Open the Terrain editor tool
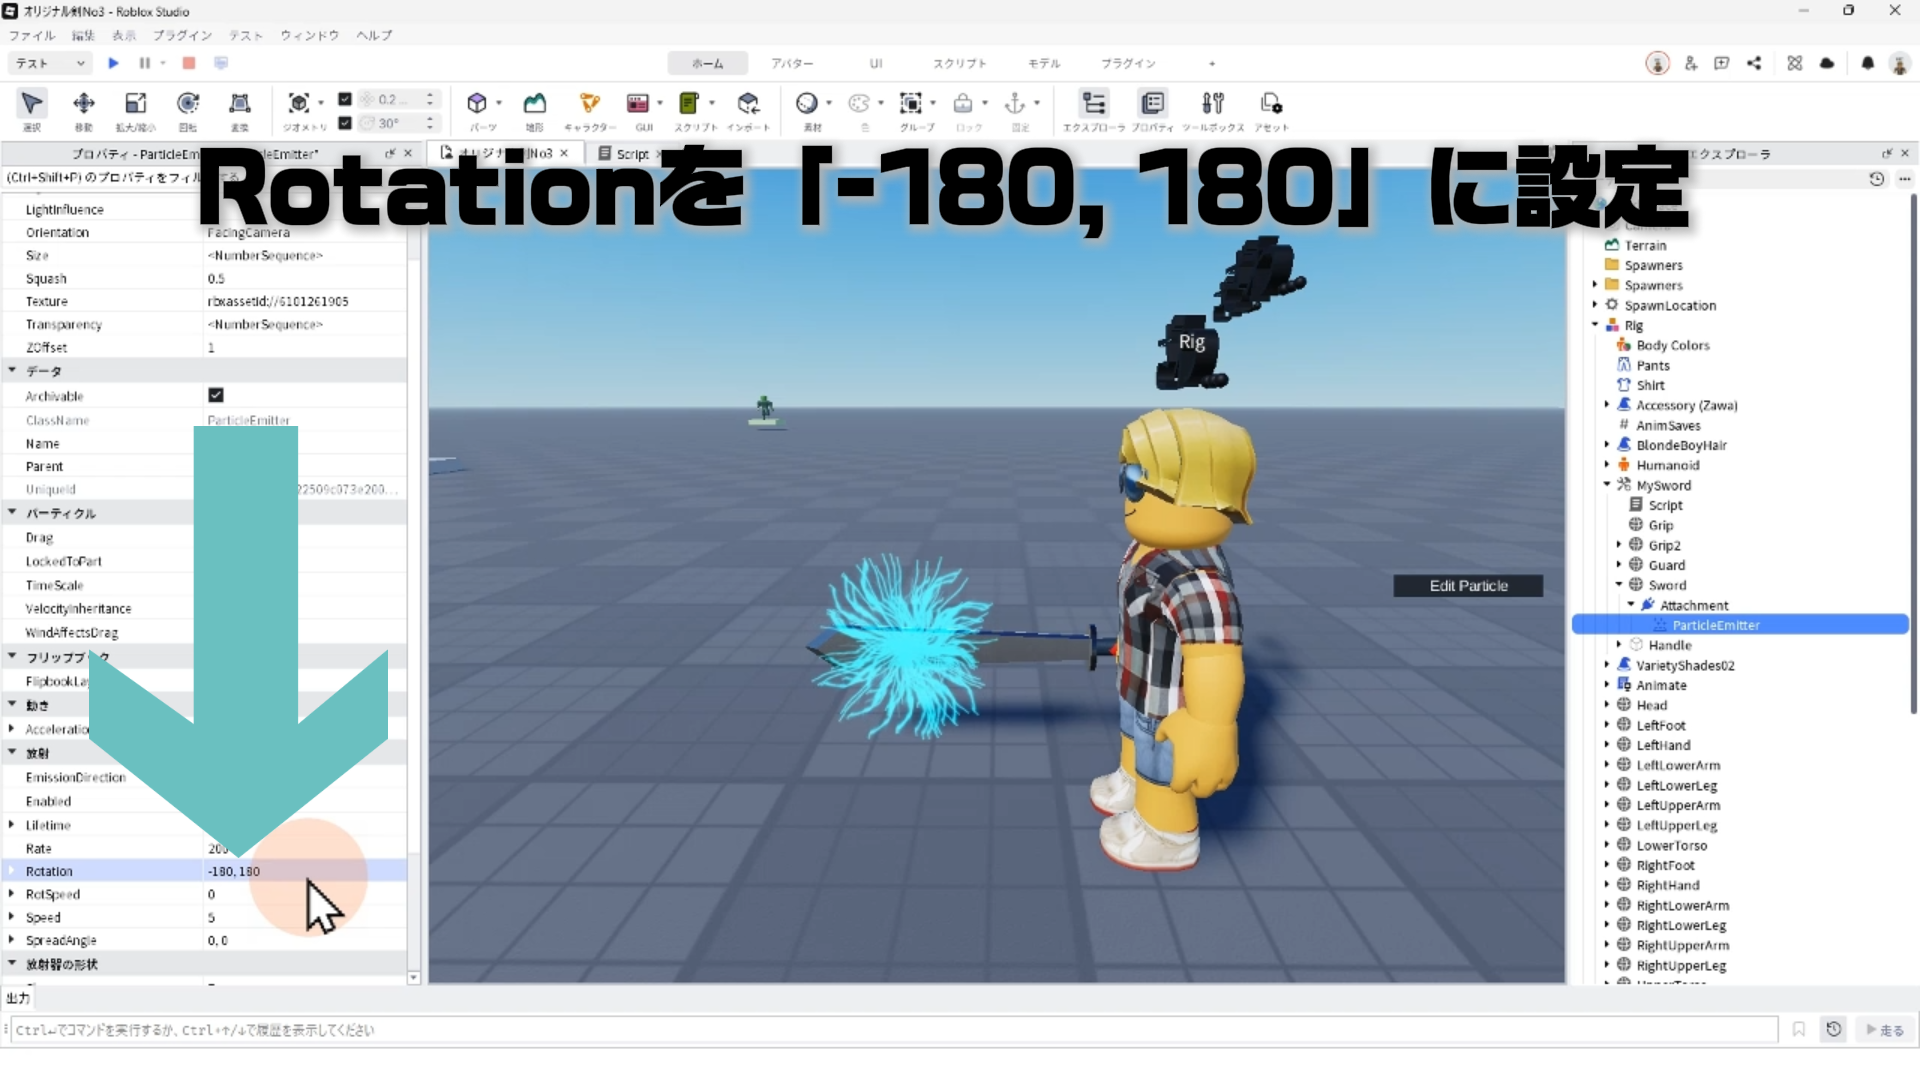This screenshot has height=1080, width=1920. [535, 104]
